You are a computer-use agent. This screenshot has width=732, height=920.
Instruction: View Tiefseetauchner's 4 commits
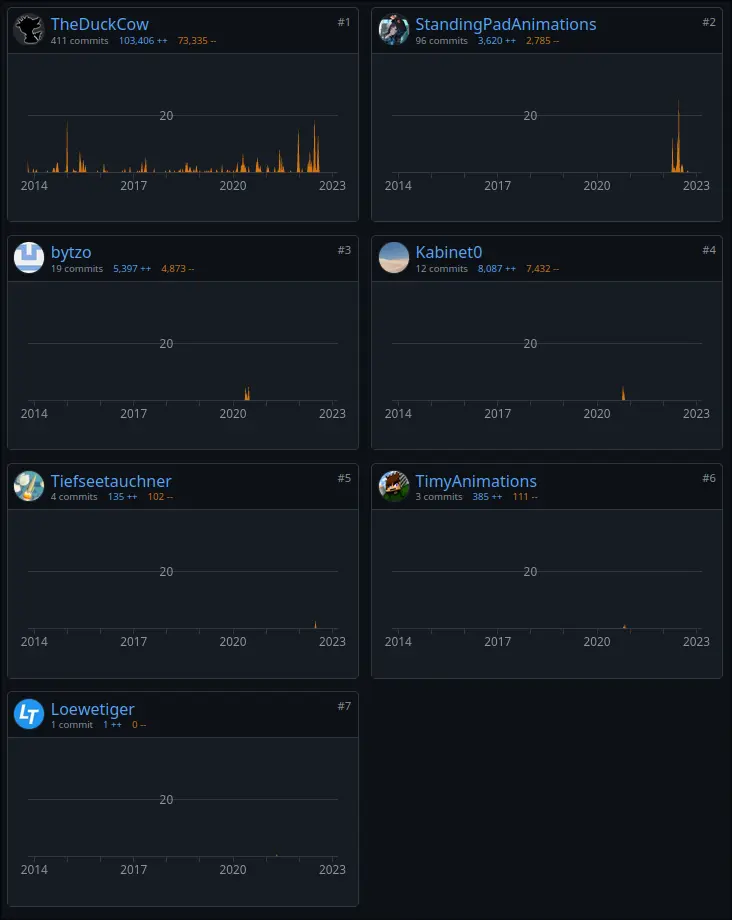click(74, 497)
